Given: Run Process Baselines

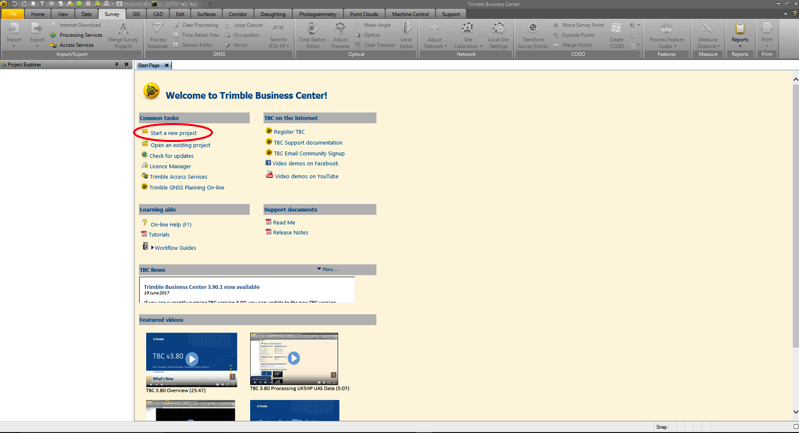Looking at the screenshot, I should 157,35.
